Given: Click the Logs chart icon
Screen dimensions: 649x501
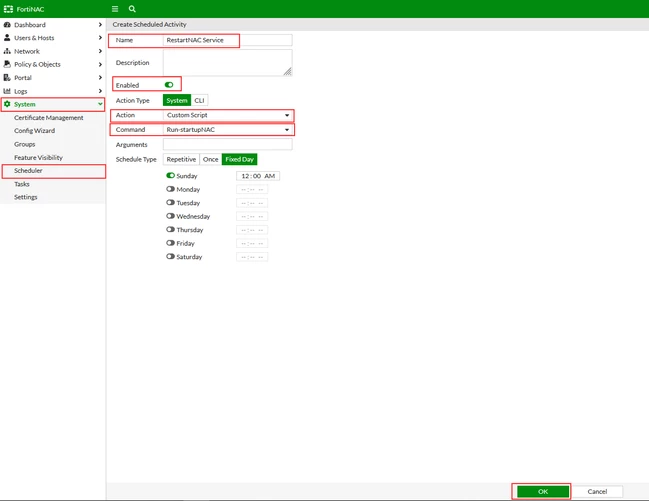Looking at the screenshot, I should [7, 91].
